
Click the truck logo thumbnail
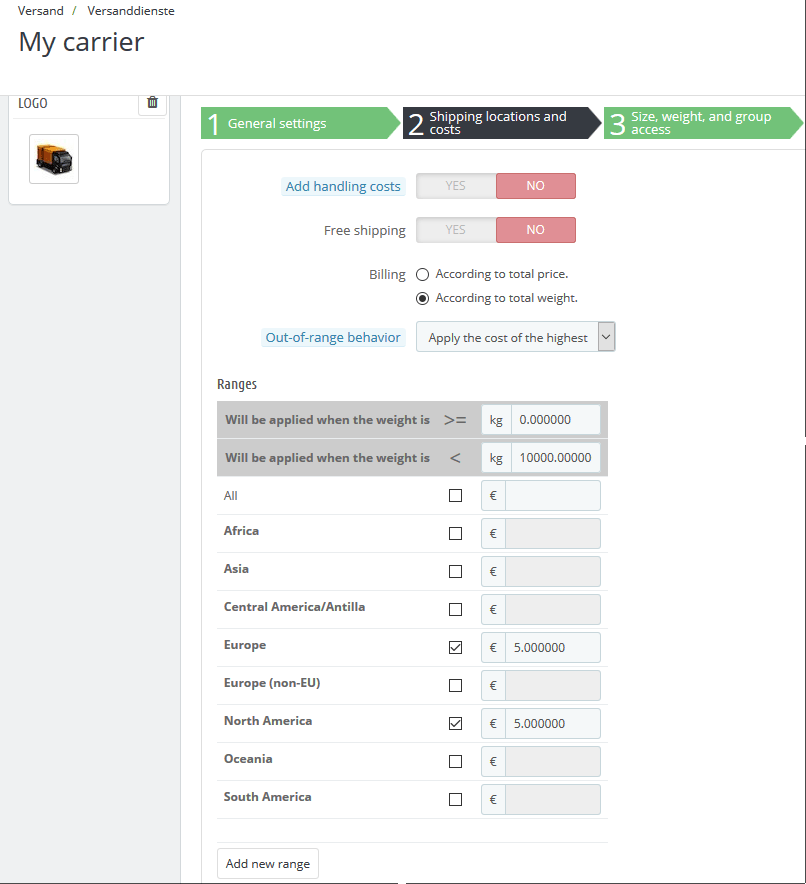(54, 159)
